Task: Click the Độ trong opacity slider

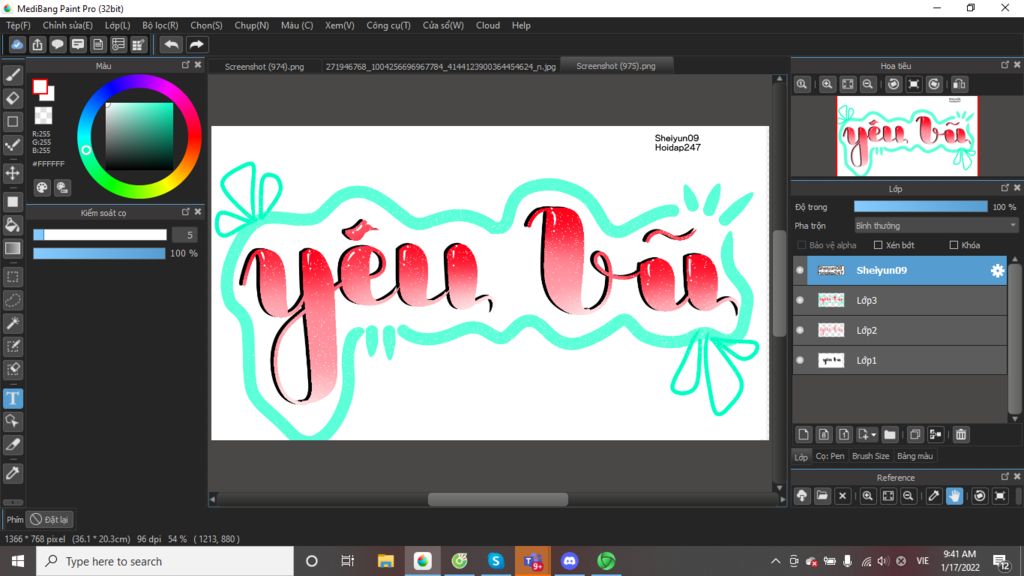Action: coord(921,206)
